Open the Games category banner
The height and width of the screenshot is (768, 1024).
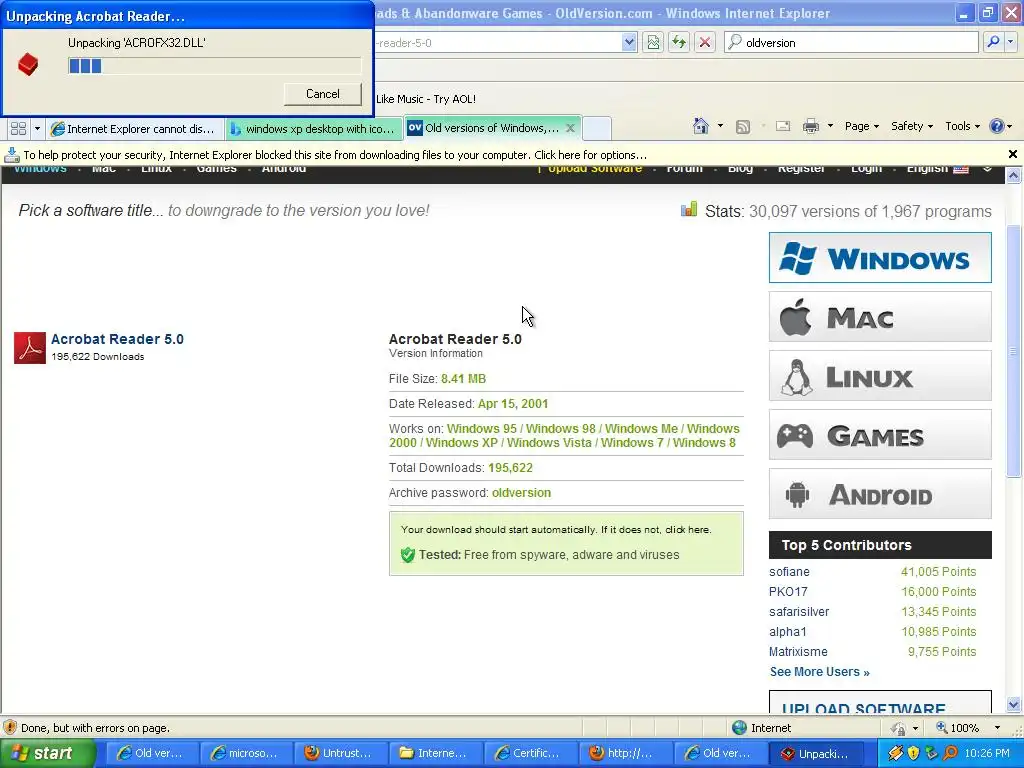pos(880,434)
